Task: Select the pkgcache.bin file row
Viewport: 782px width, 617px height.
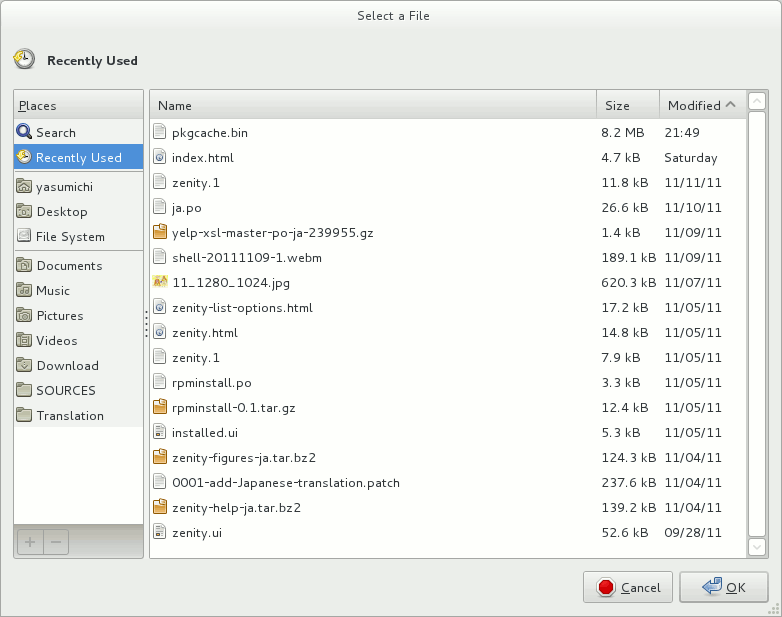Action: tap(210, 132)
